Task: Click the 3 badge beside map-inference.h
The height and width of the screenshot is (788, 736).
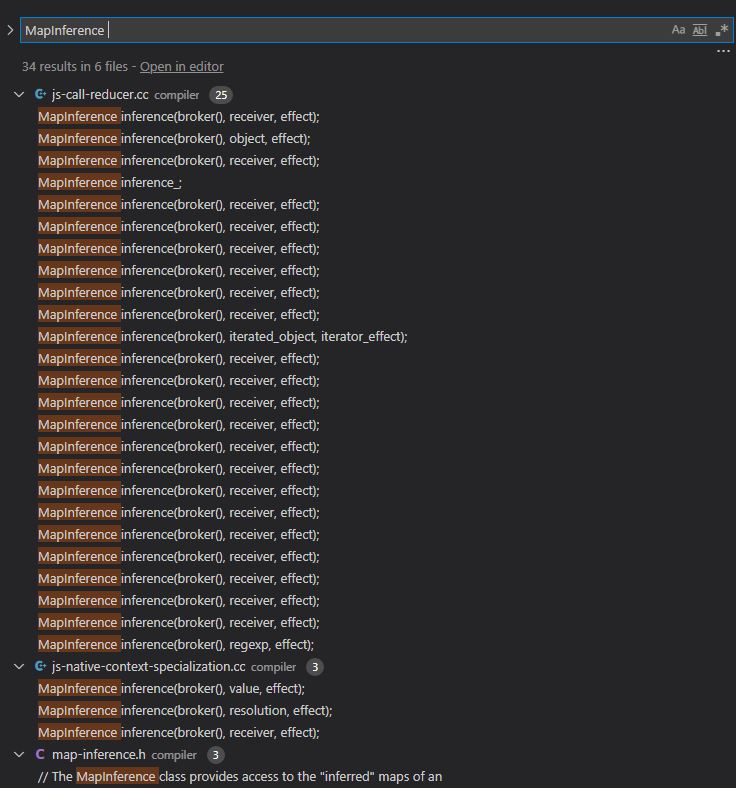Action: pos(216,755)
